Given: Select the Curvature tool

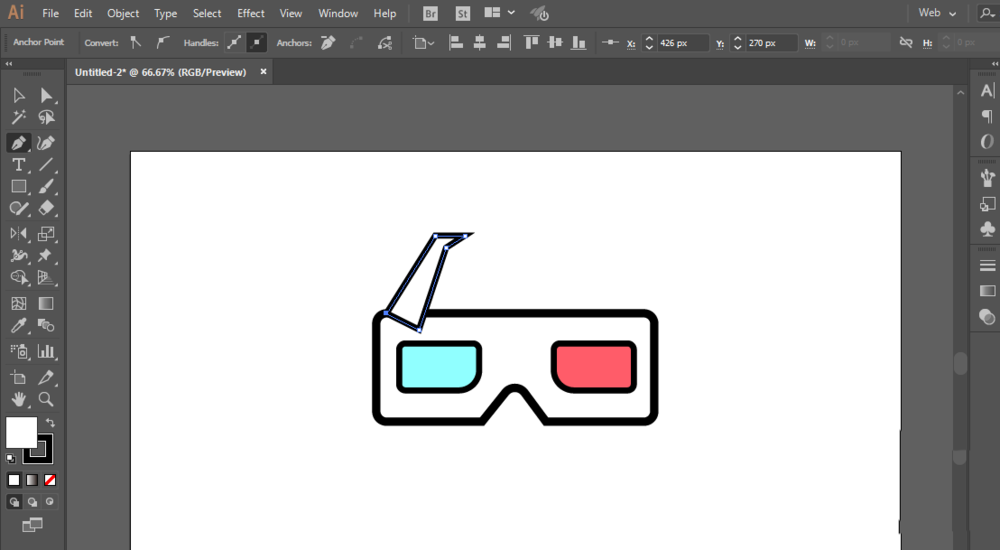Looking at the screenshot, I should pos(46,142).
